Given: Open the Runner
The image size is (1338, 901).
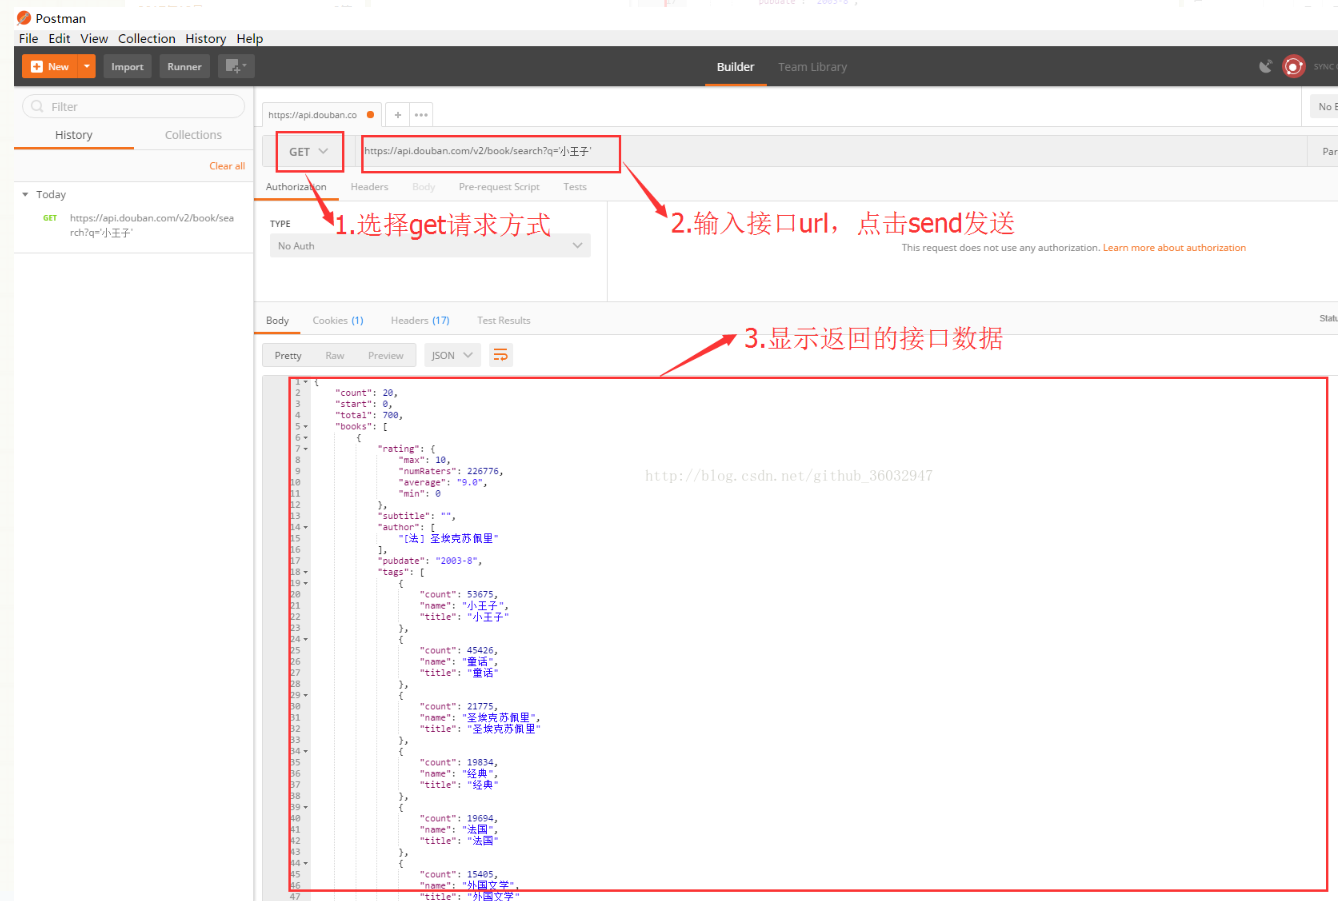Looking at the screenshot, I should pyautogui.click(x=184, y=67).
